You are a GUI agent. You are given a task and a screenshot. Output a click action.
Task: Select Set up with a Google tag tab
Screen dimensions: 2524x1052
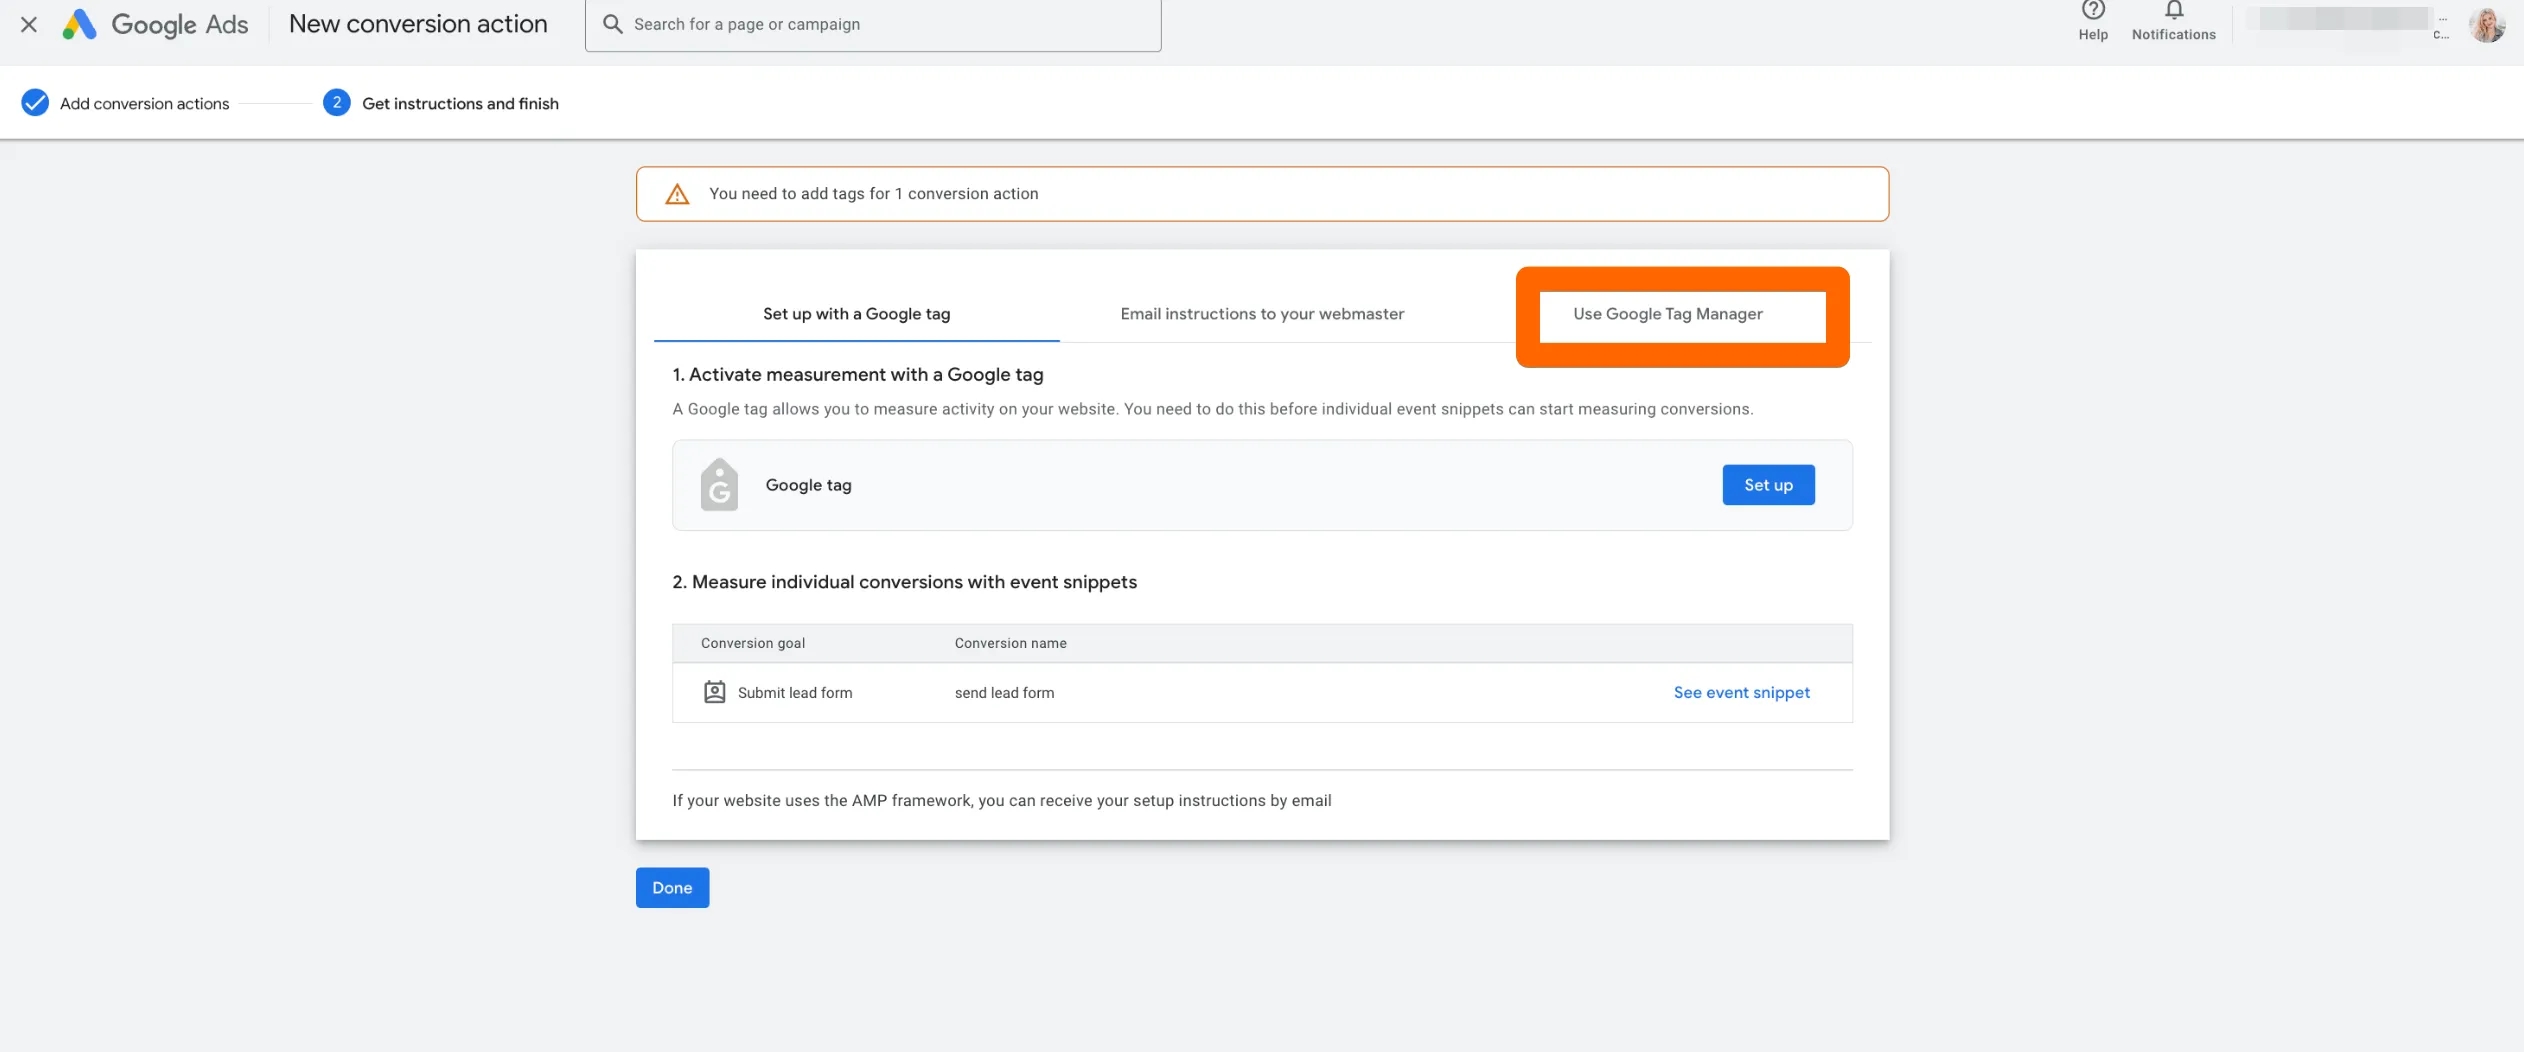[x=857, y=314]
